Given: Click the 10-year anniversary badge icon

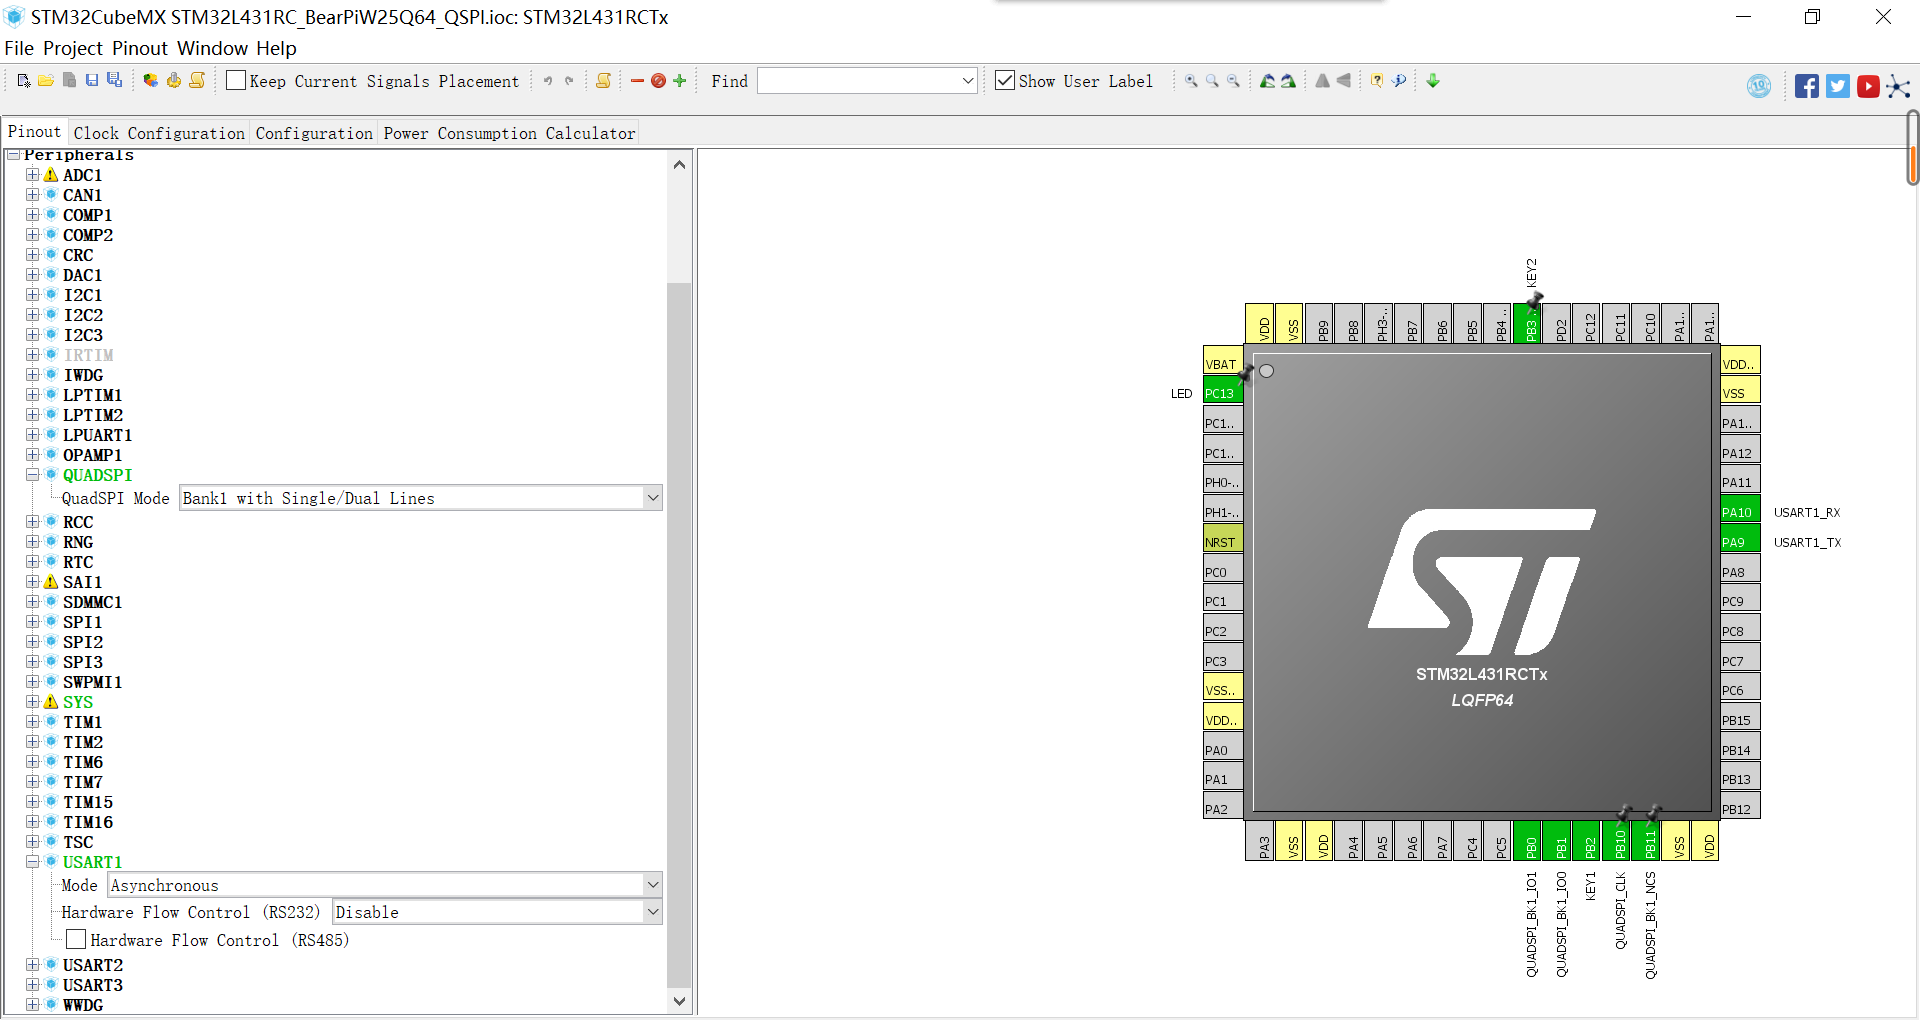Looking at the screenshot, I should coord(1759,86).
